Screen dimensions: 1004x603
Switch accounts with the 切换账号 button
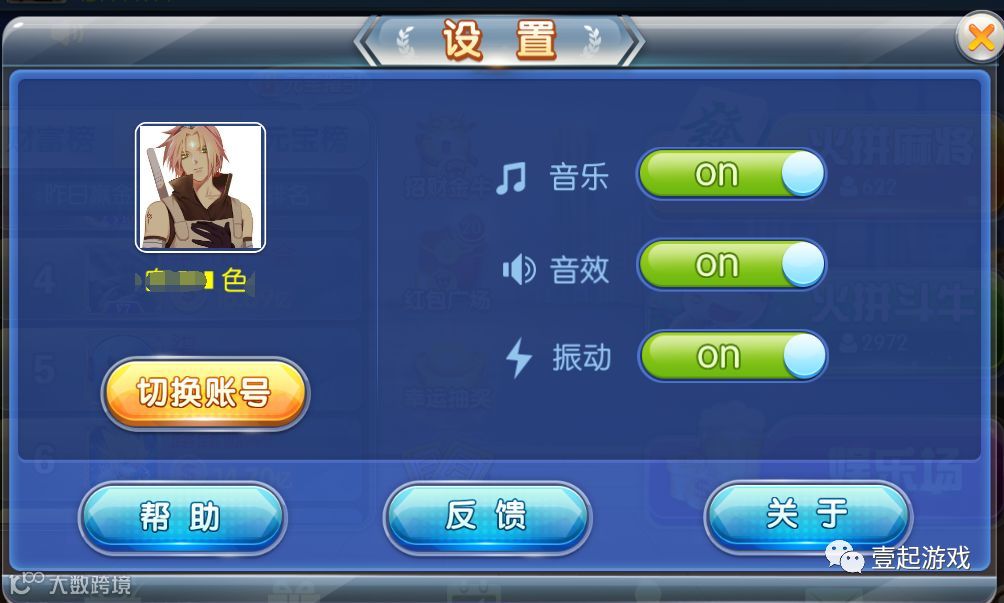click(205, 393)
